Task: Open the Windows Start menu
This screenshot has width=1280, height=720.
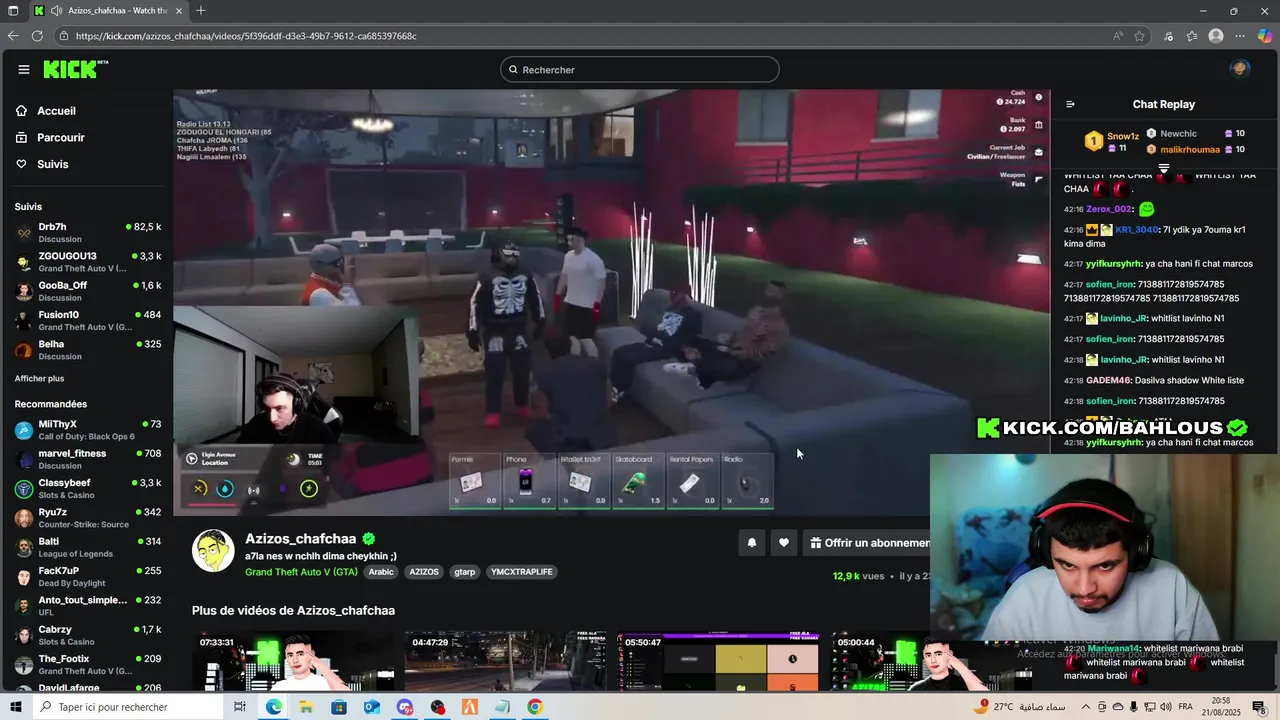Action: point(14,707)
